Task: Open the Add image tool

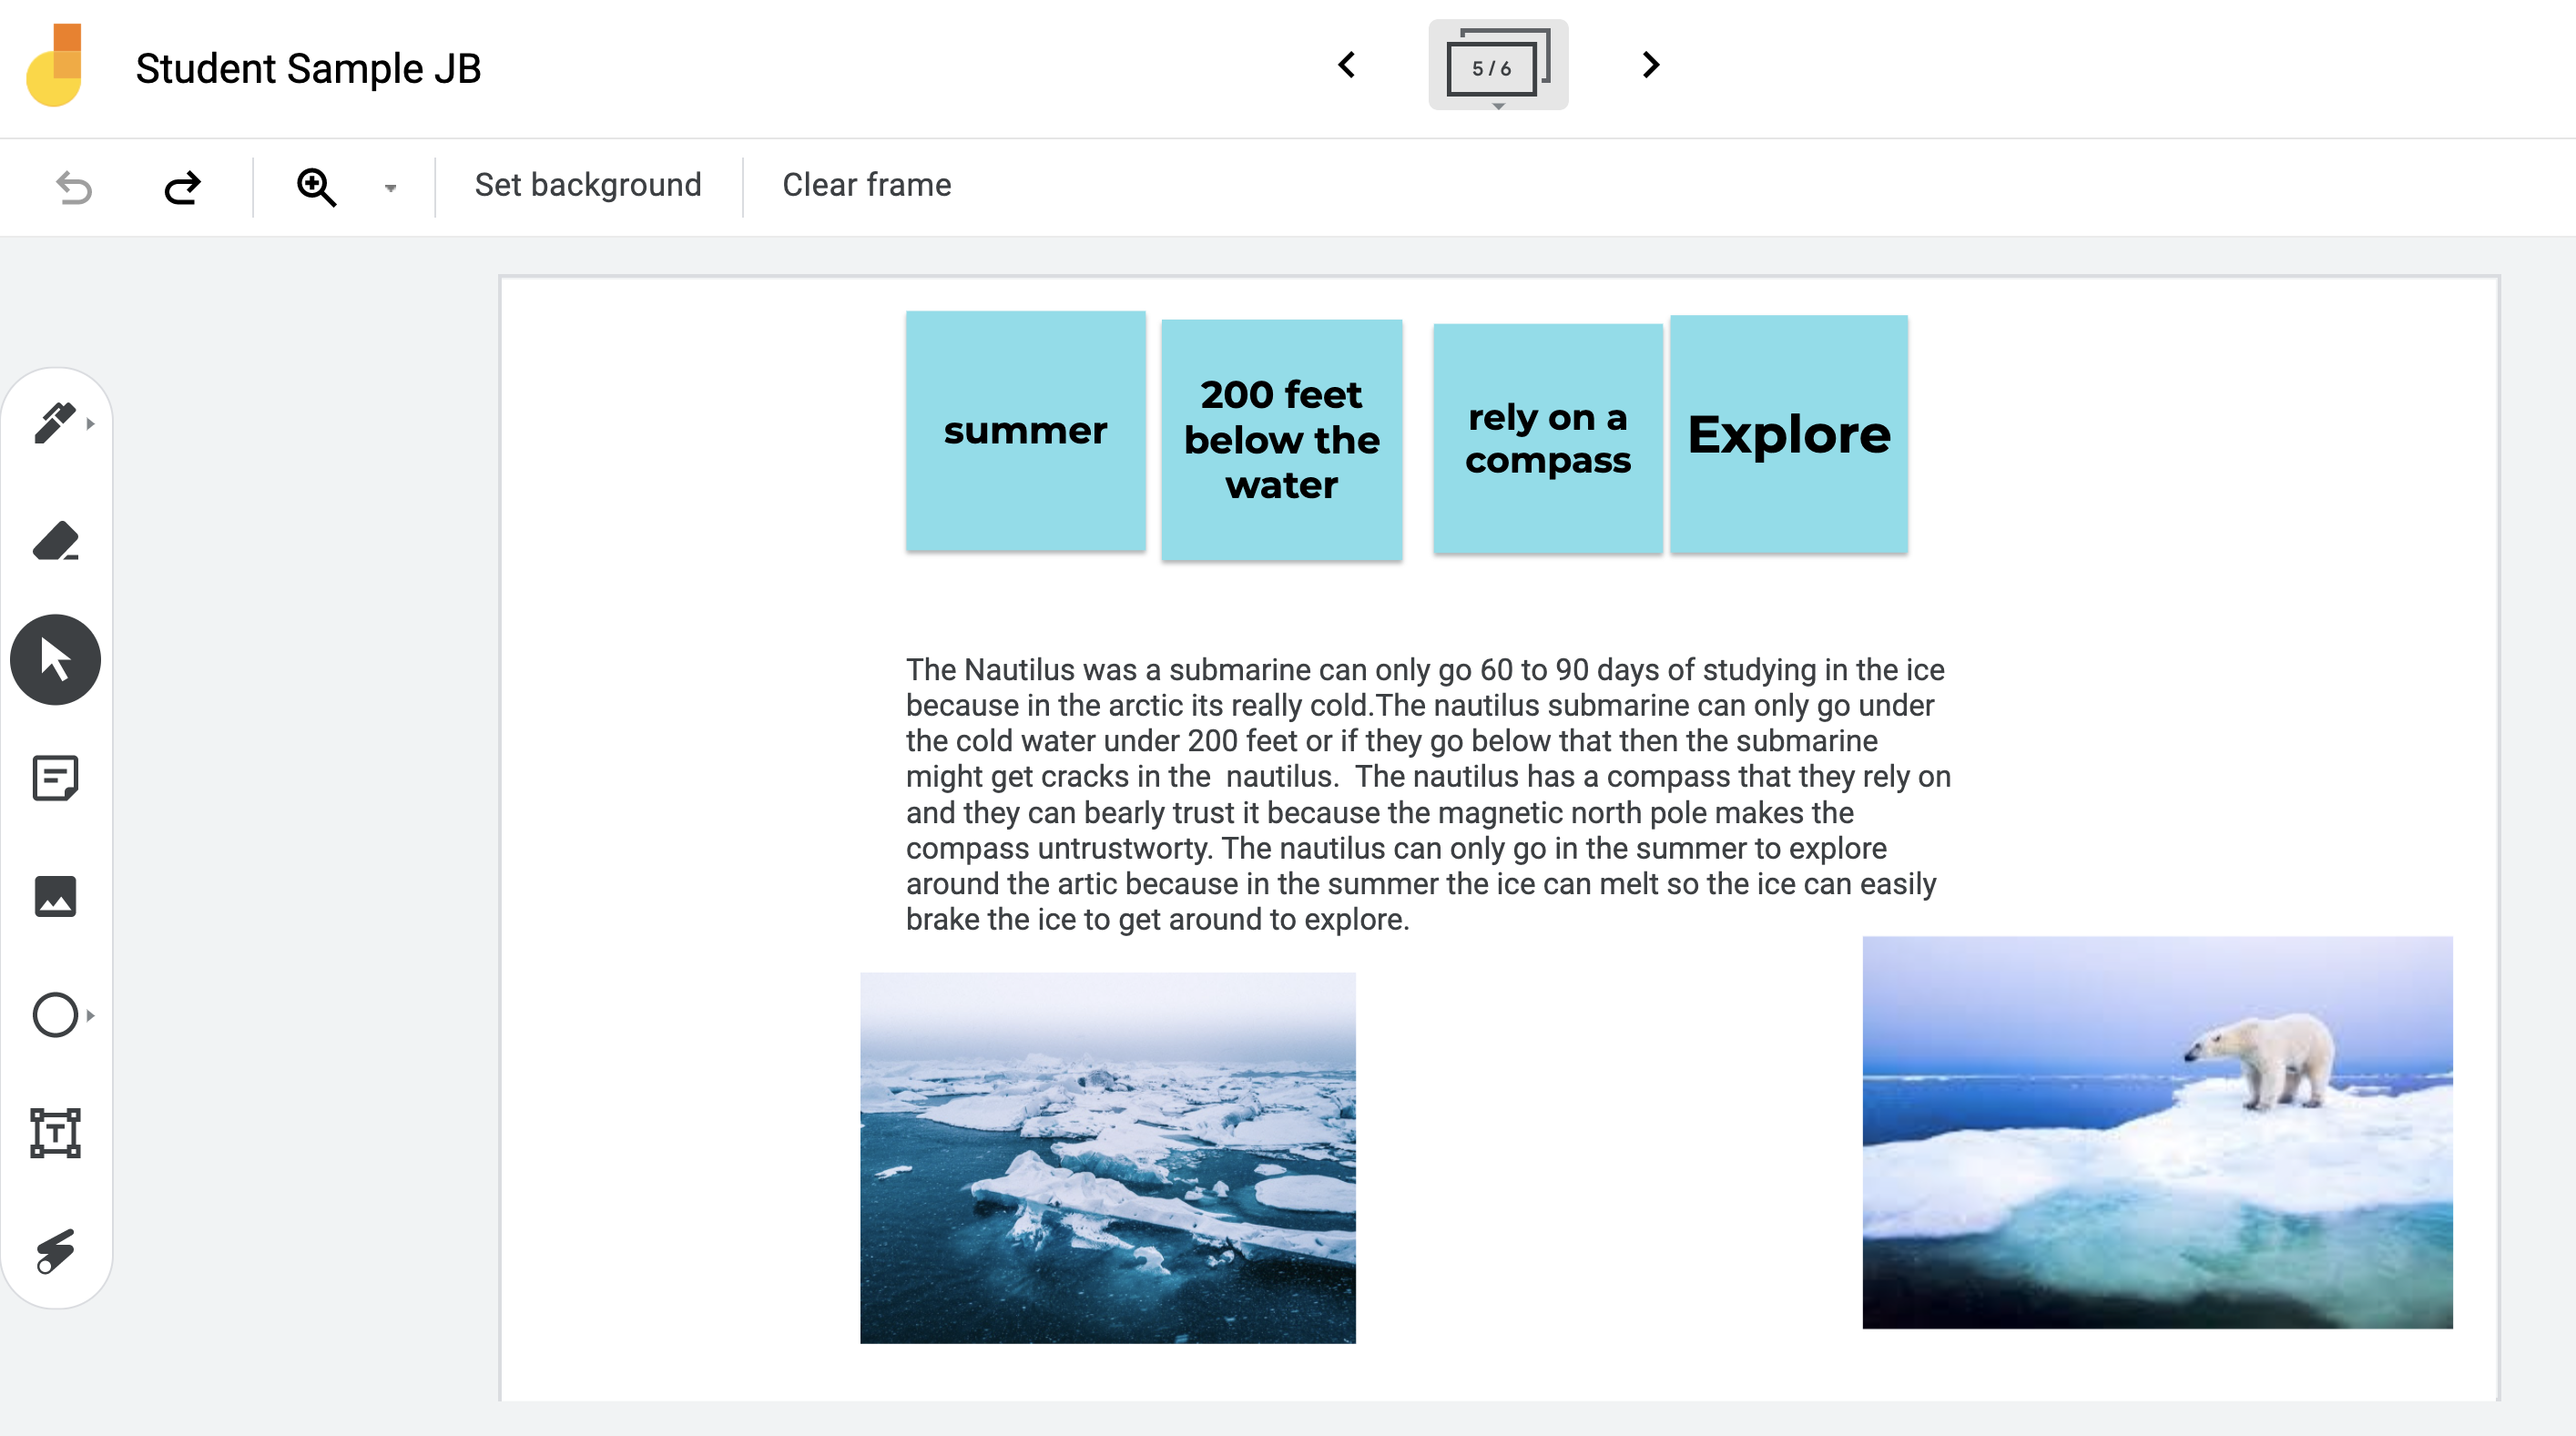Action: [x=56, y=896]
